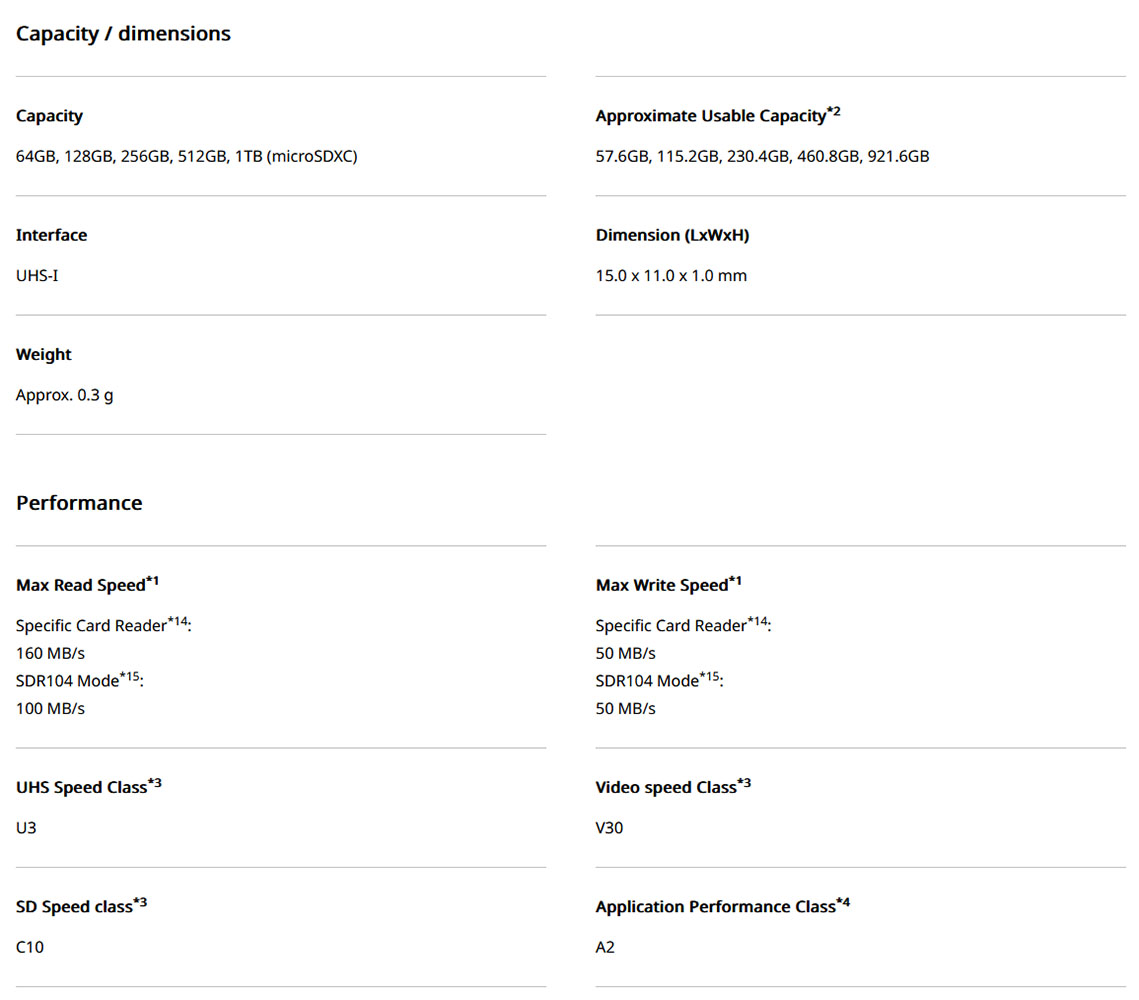This screenshot has height=1000, width=1139.
Task: Click the "Approx. 0.3 g" weight value
Action: pos(64,395)
